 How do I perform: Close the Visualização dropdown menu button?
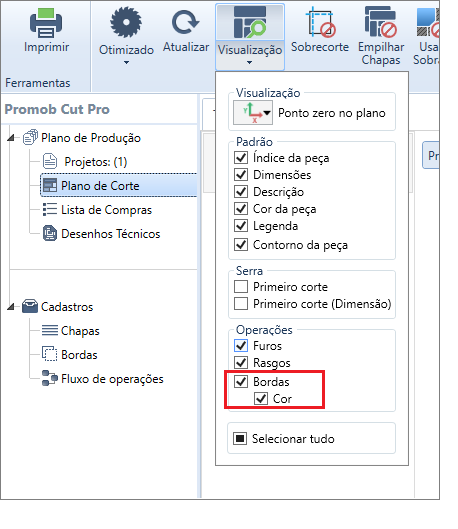[250, 37]
